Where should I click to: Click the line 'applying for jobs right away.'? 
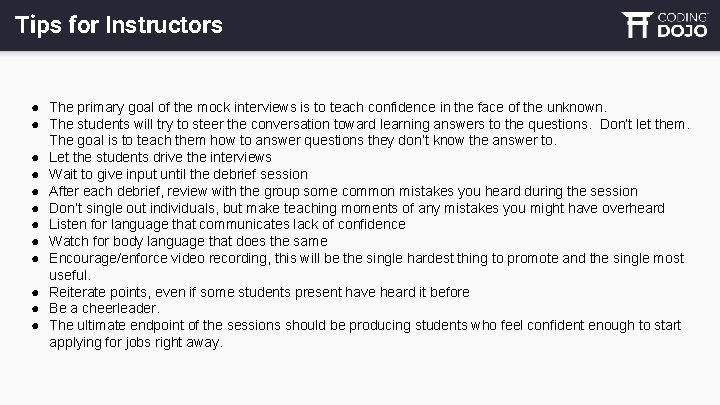point(136,342)
